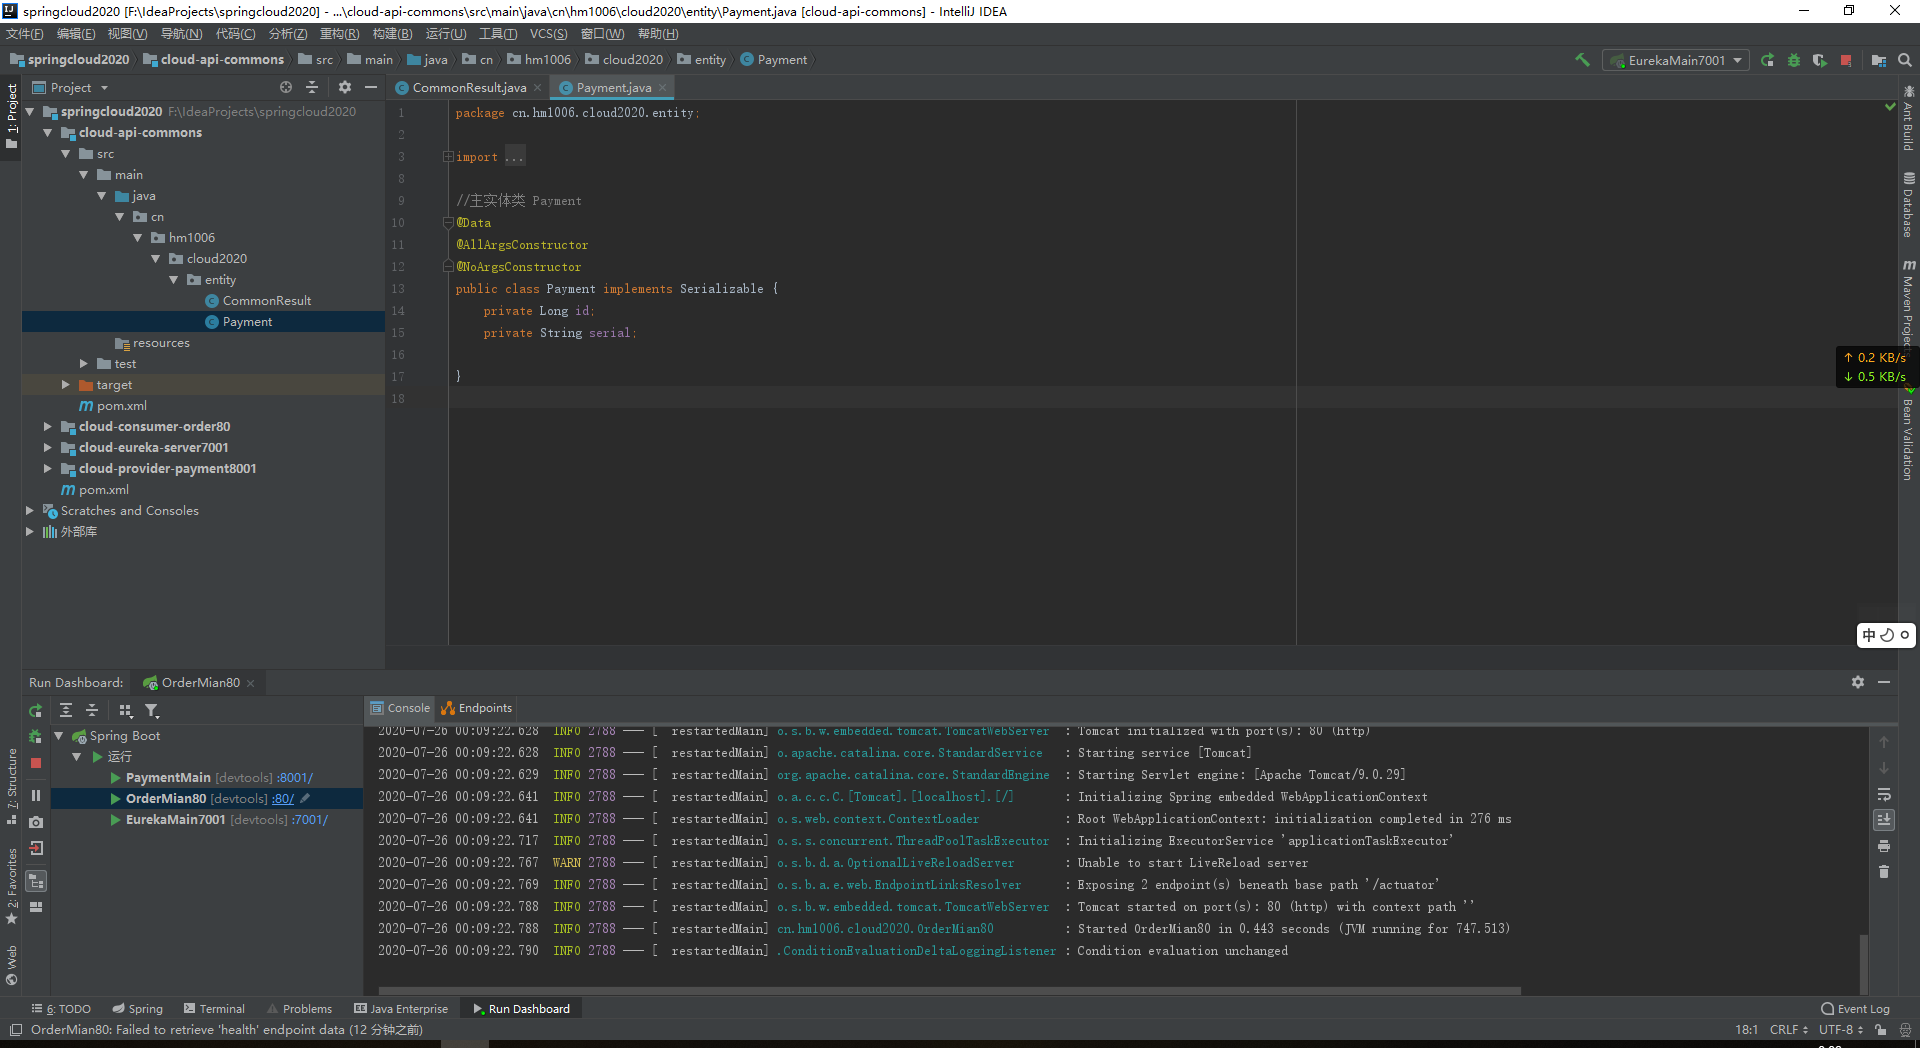Click the Run Dashboard Exit icon

36,848
